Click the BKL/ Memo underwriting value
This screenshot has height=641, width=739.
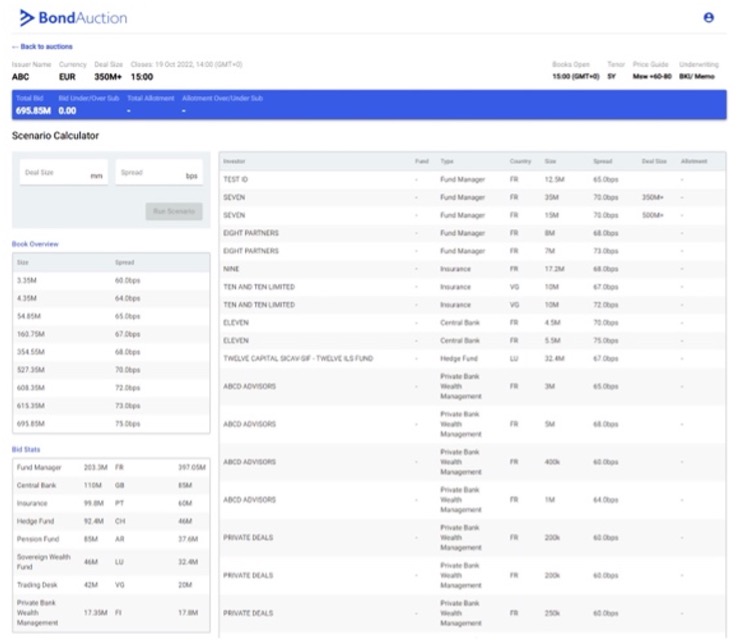697,76
